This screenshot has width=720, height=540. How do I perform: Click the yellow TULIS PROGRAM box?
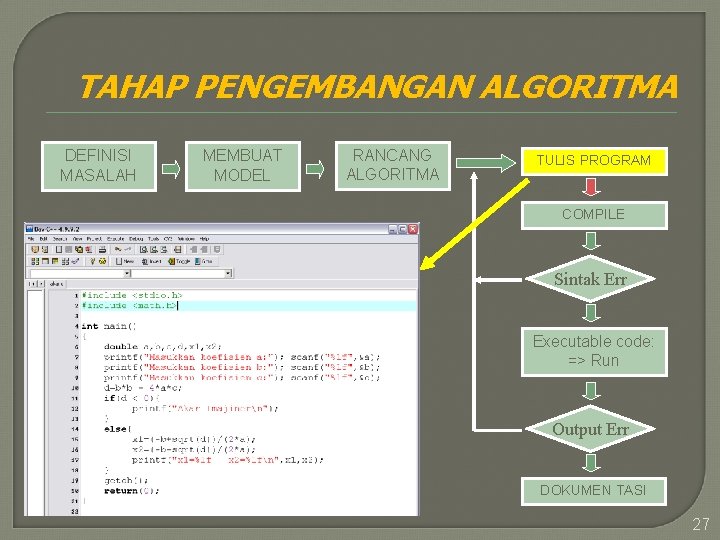[x=594, y=161]
